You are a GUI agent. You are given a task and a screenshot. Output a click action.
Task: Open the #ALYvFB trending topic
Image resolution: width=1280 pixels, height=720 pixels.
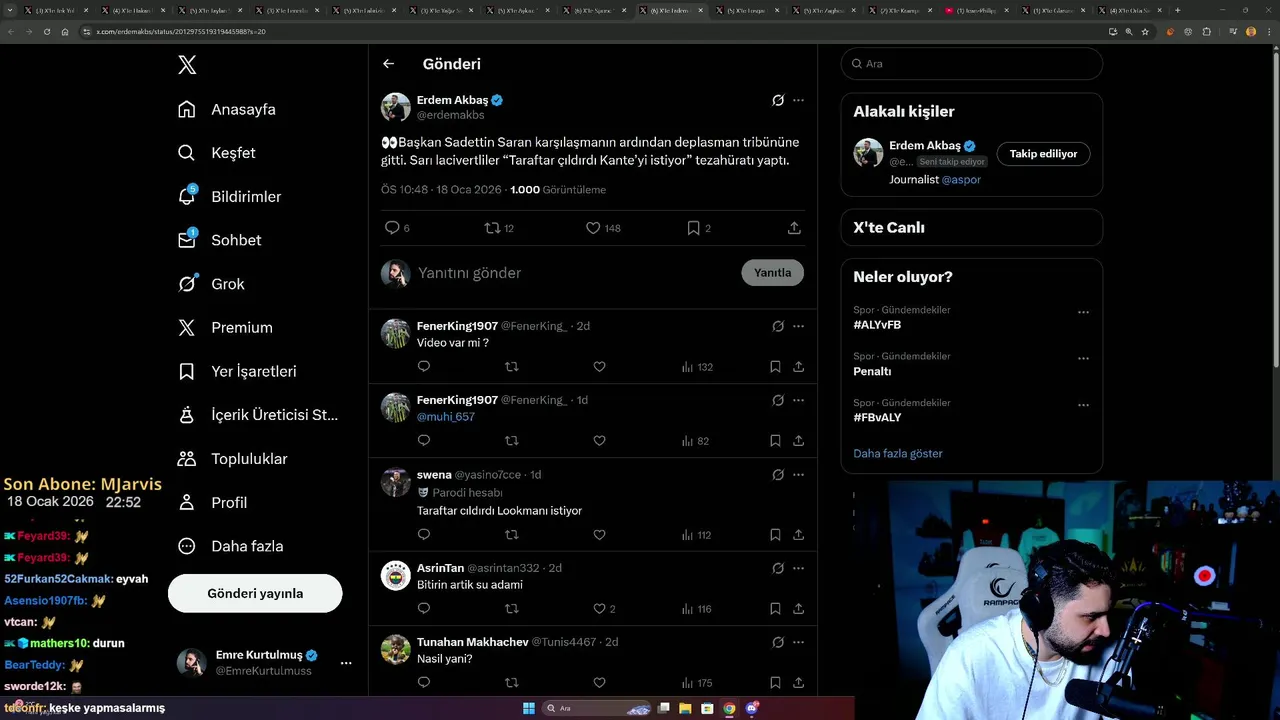click(877, 325)
